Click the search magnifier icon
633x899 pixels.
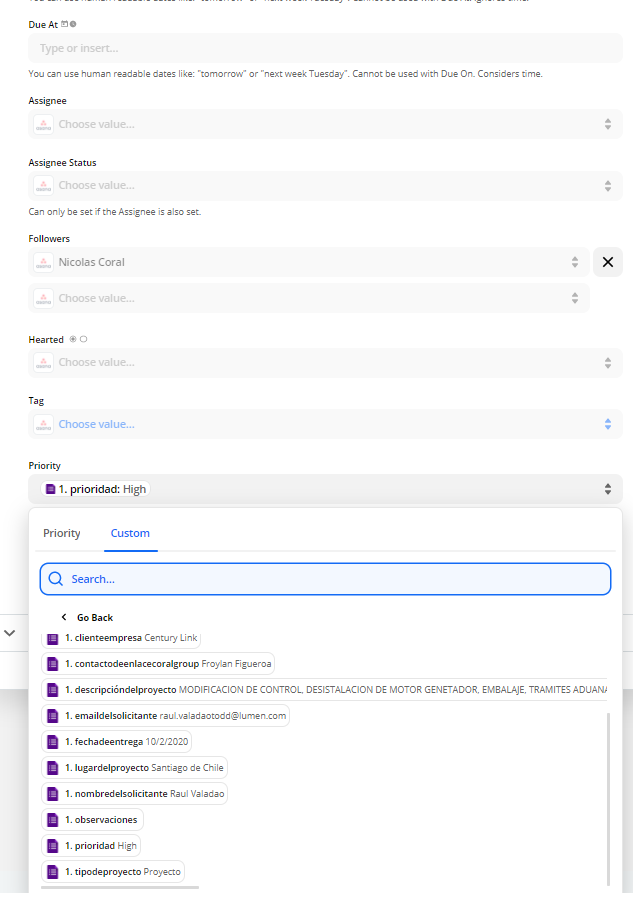56,579
